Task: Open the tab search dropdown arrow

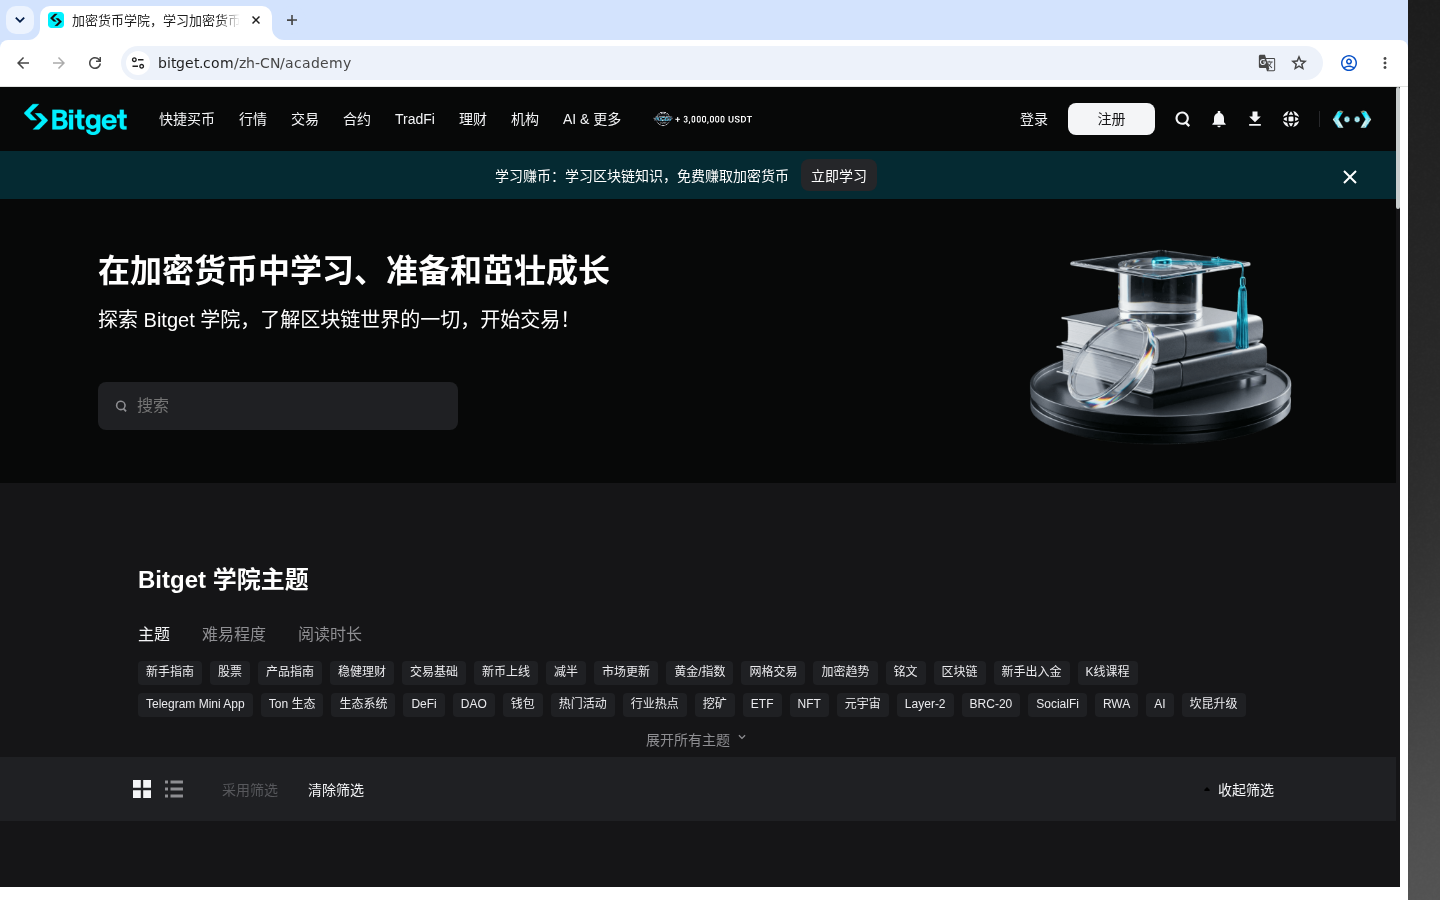Action: (x=20, y=20)
